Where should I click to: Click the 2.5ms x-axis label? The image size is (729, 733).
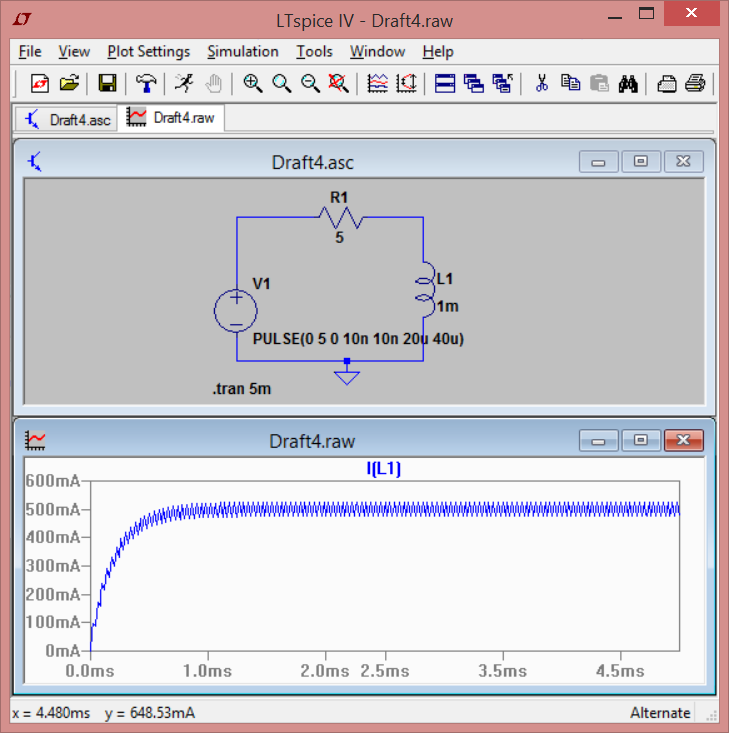385,671
